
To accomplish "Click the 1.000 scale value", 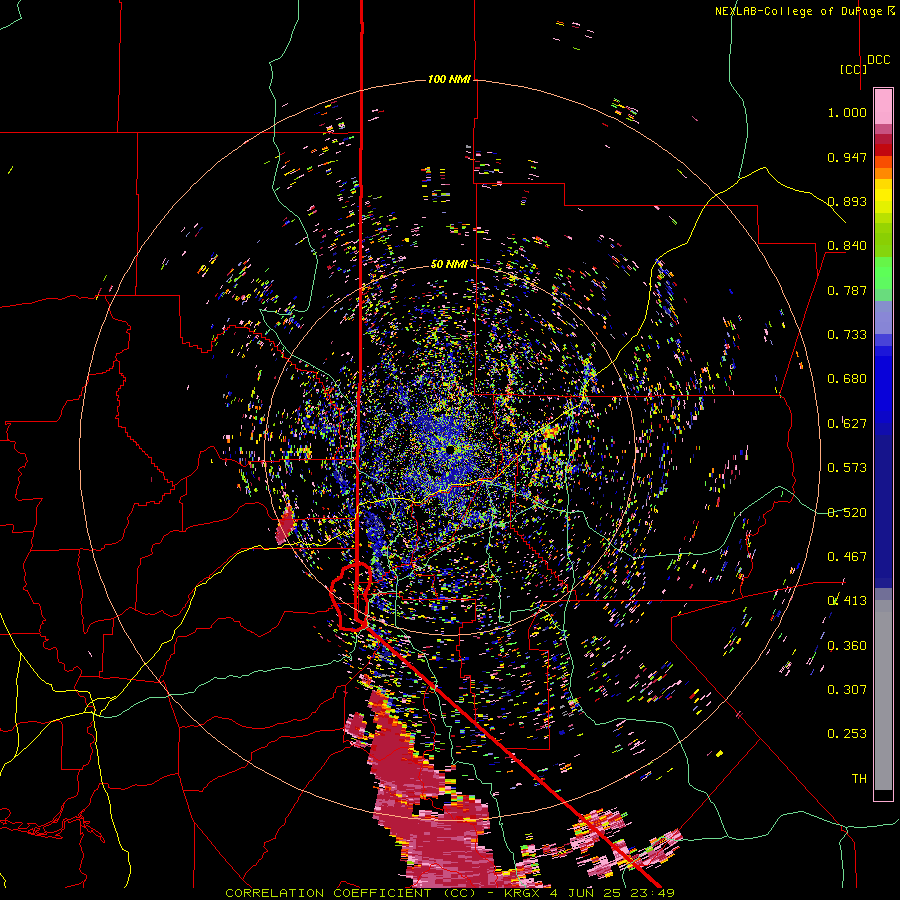I will point(847,112).
